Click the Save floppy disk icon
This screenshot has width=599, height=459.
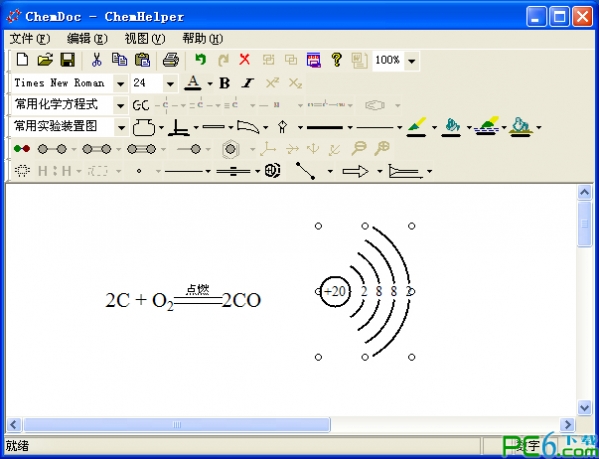(68, 60)
